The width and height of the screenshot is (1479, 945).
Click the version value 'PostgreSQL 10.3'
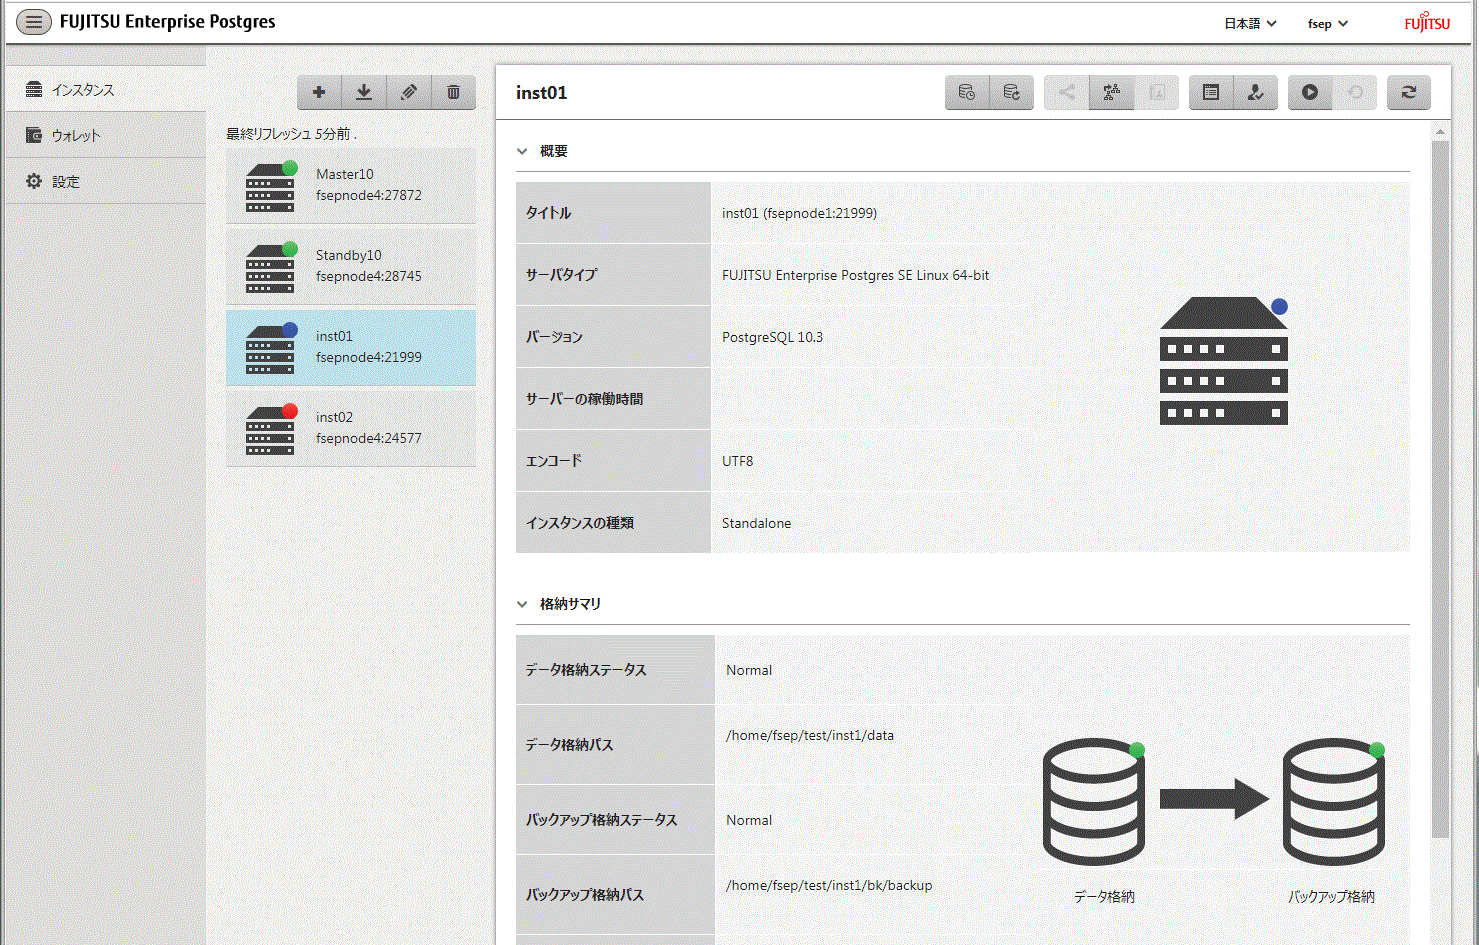click(x=772, y=337)
